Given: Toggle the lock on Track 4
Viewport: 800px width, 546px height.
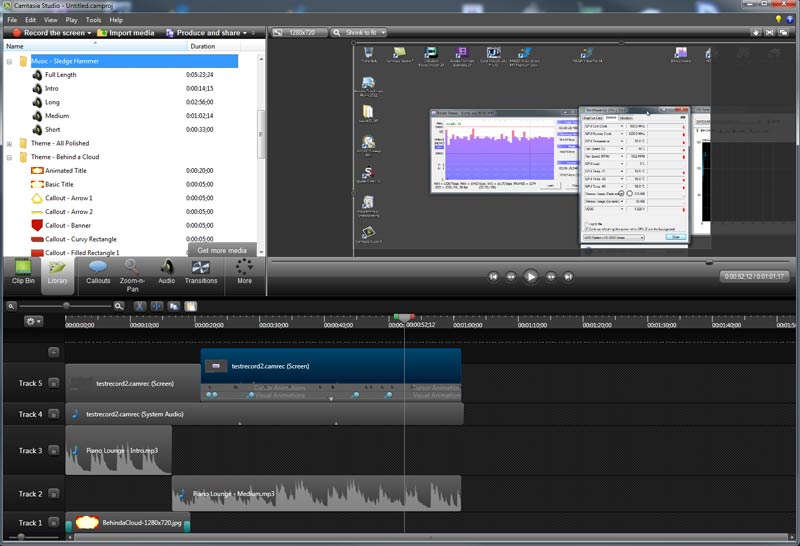Looking at the screenshot, I should [x=54, y=414].
